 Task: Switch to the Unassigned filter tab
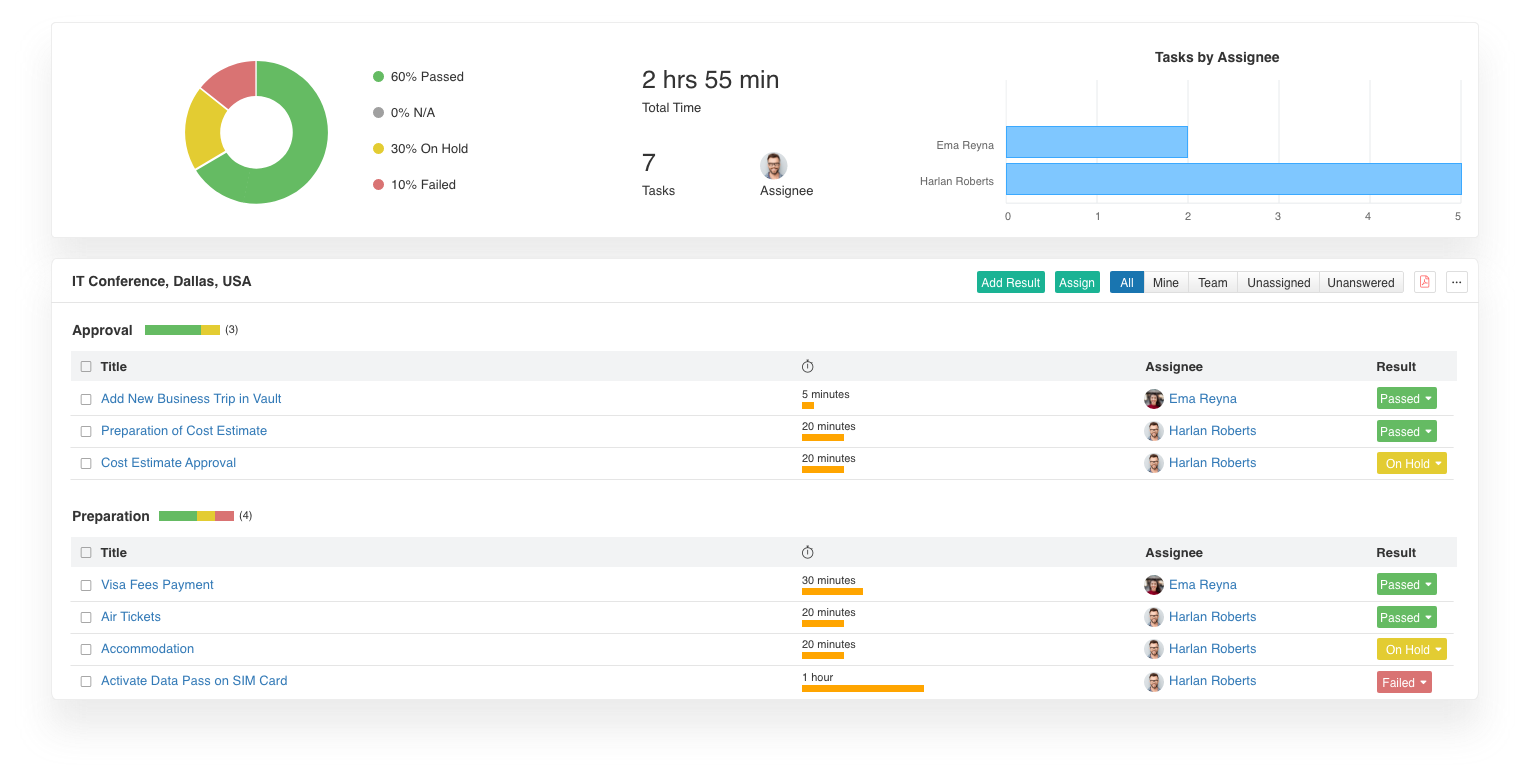1278,282
